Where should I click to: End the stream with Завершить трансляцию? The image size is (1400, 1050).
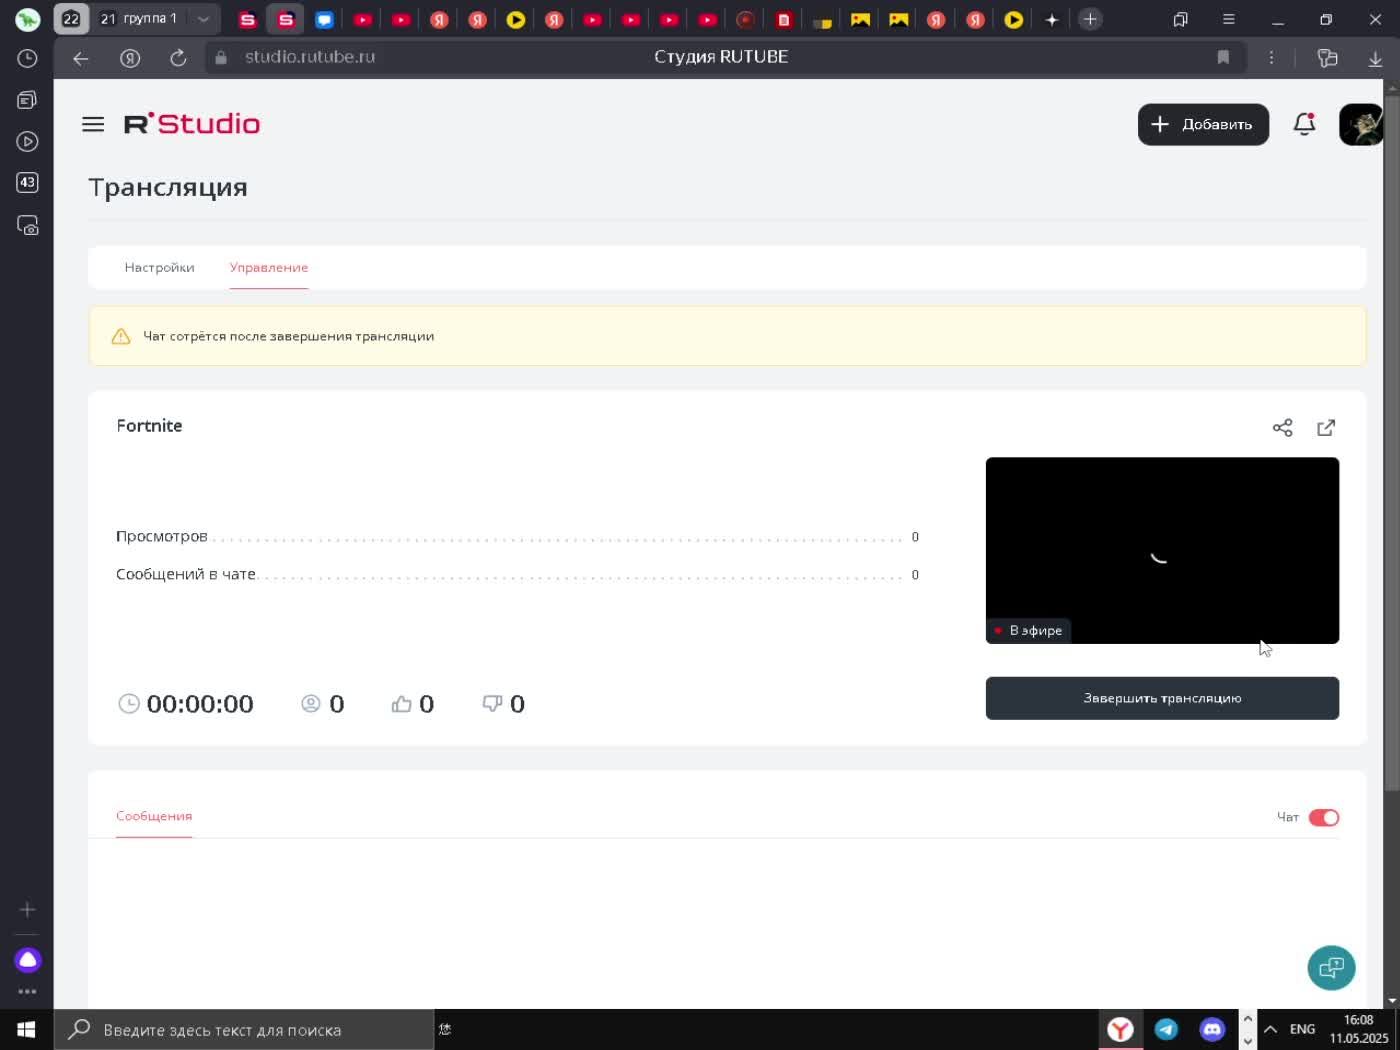click(1162, 698)
